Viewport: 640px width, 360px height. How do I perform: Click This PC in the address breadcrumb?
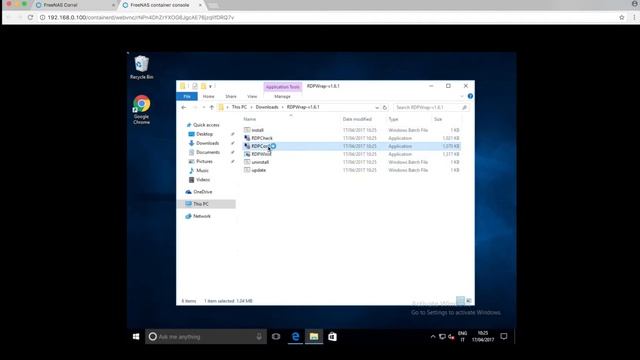[x=239, y=107]
